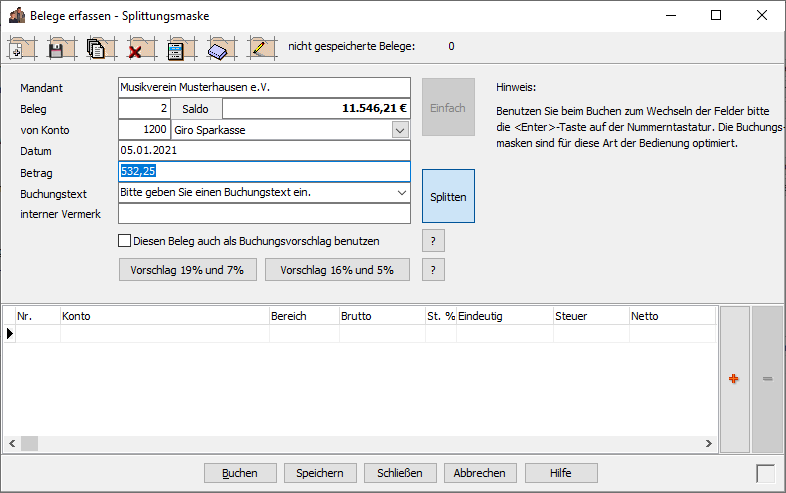Image resolution: width=786 pixels, height=493 pixels.
Task: Click the empty checkbox in bottom-right corner
Action: [765, 473]
